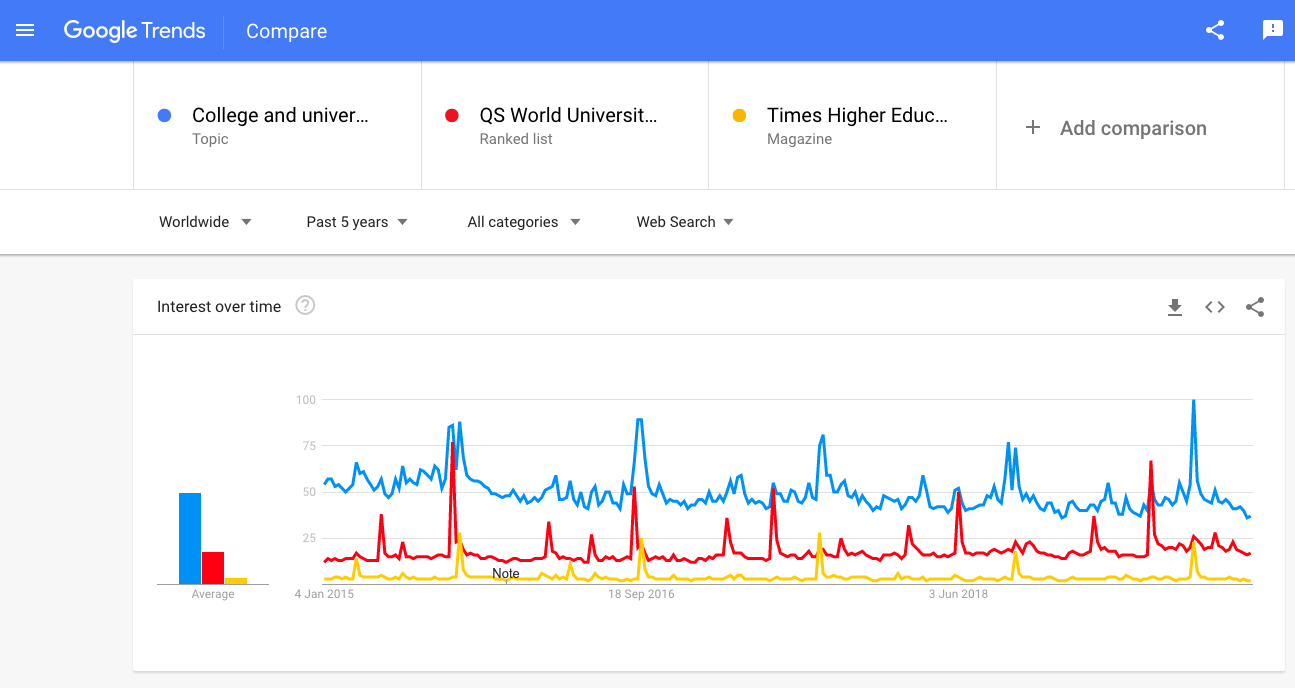Viewport: 1295px width, 688px height.
Task: Open the hamburger main menu
Action: (25, 31)
